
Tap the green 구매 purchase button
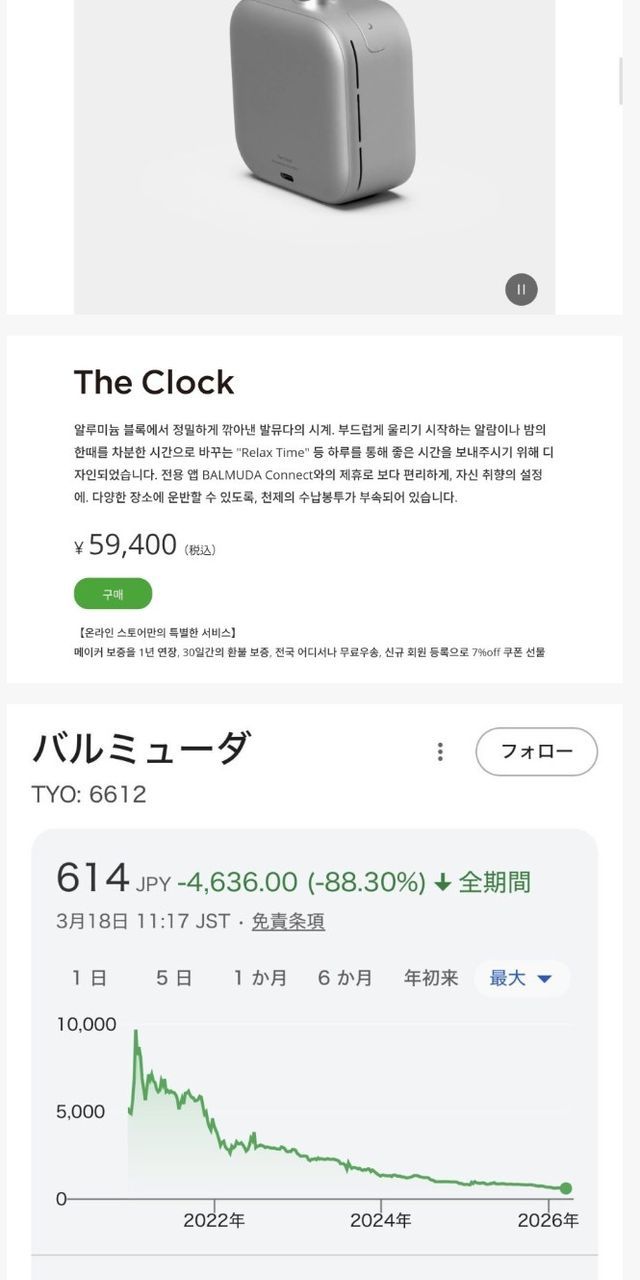click(x=113, y=593)
